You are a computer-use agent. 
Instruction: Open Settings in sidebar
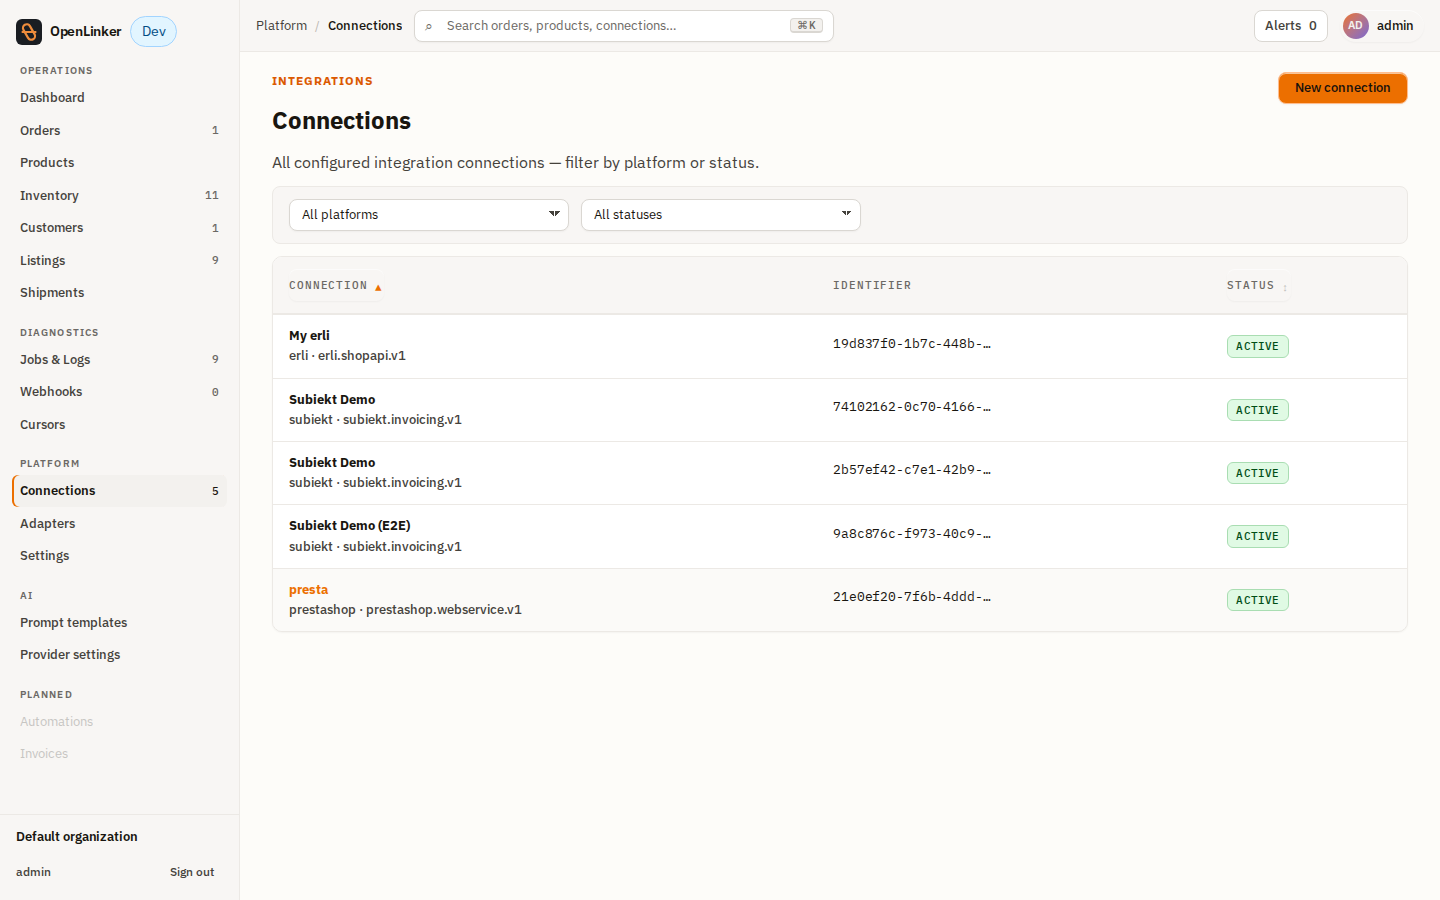pyautogui.click(x=120, y=556)
